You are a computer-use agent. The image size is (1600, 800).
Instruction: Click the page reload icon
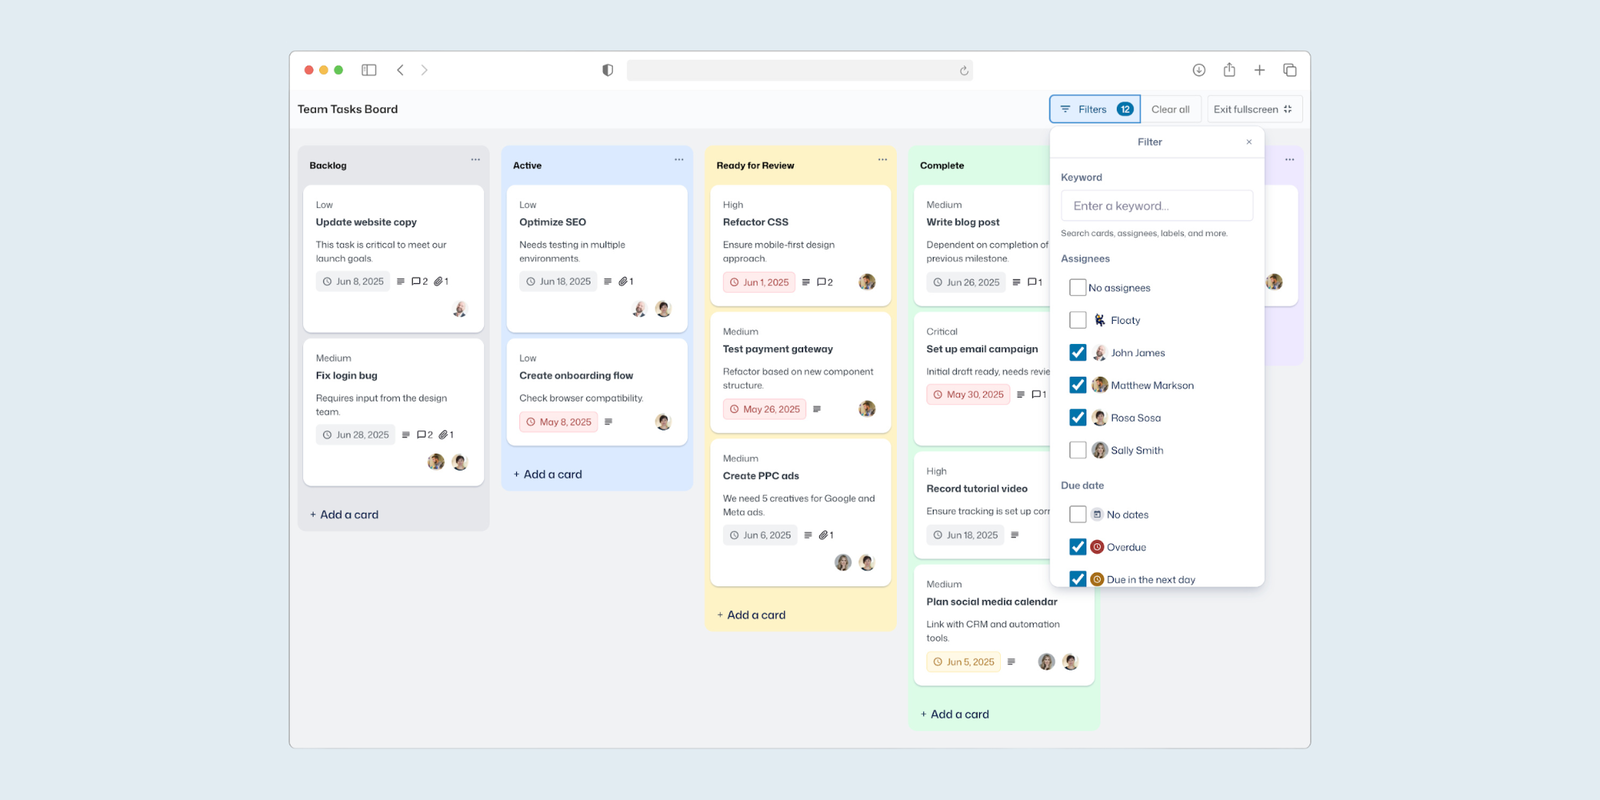[964, 71]
